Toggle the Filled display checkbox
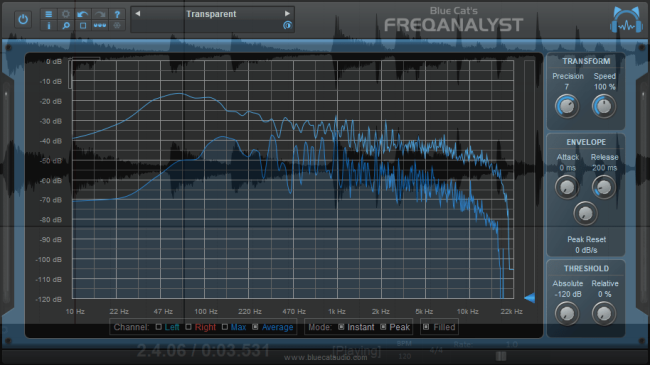The image size is (650, 365). tap(426, 327)
